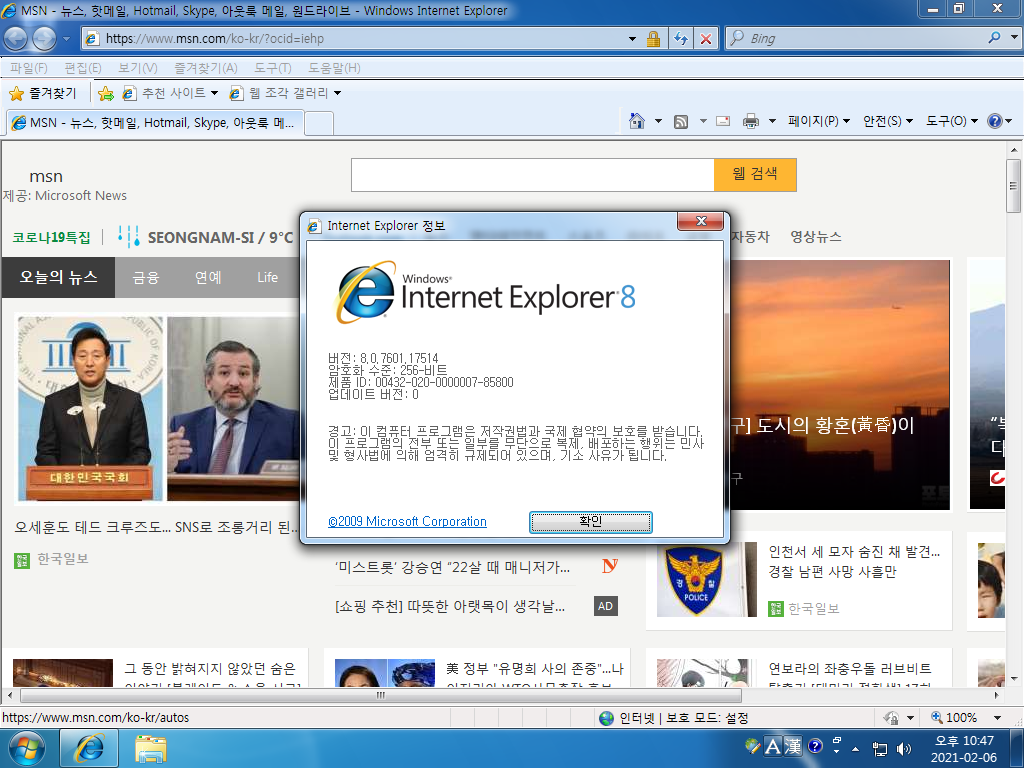1024x768 pixels.
Task: Click the vertical scrollbar thumb
Action: point(1014,185)
